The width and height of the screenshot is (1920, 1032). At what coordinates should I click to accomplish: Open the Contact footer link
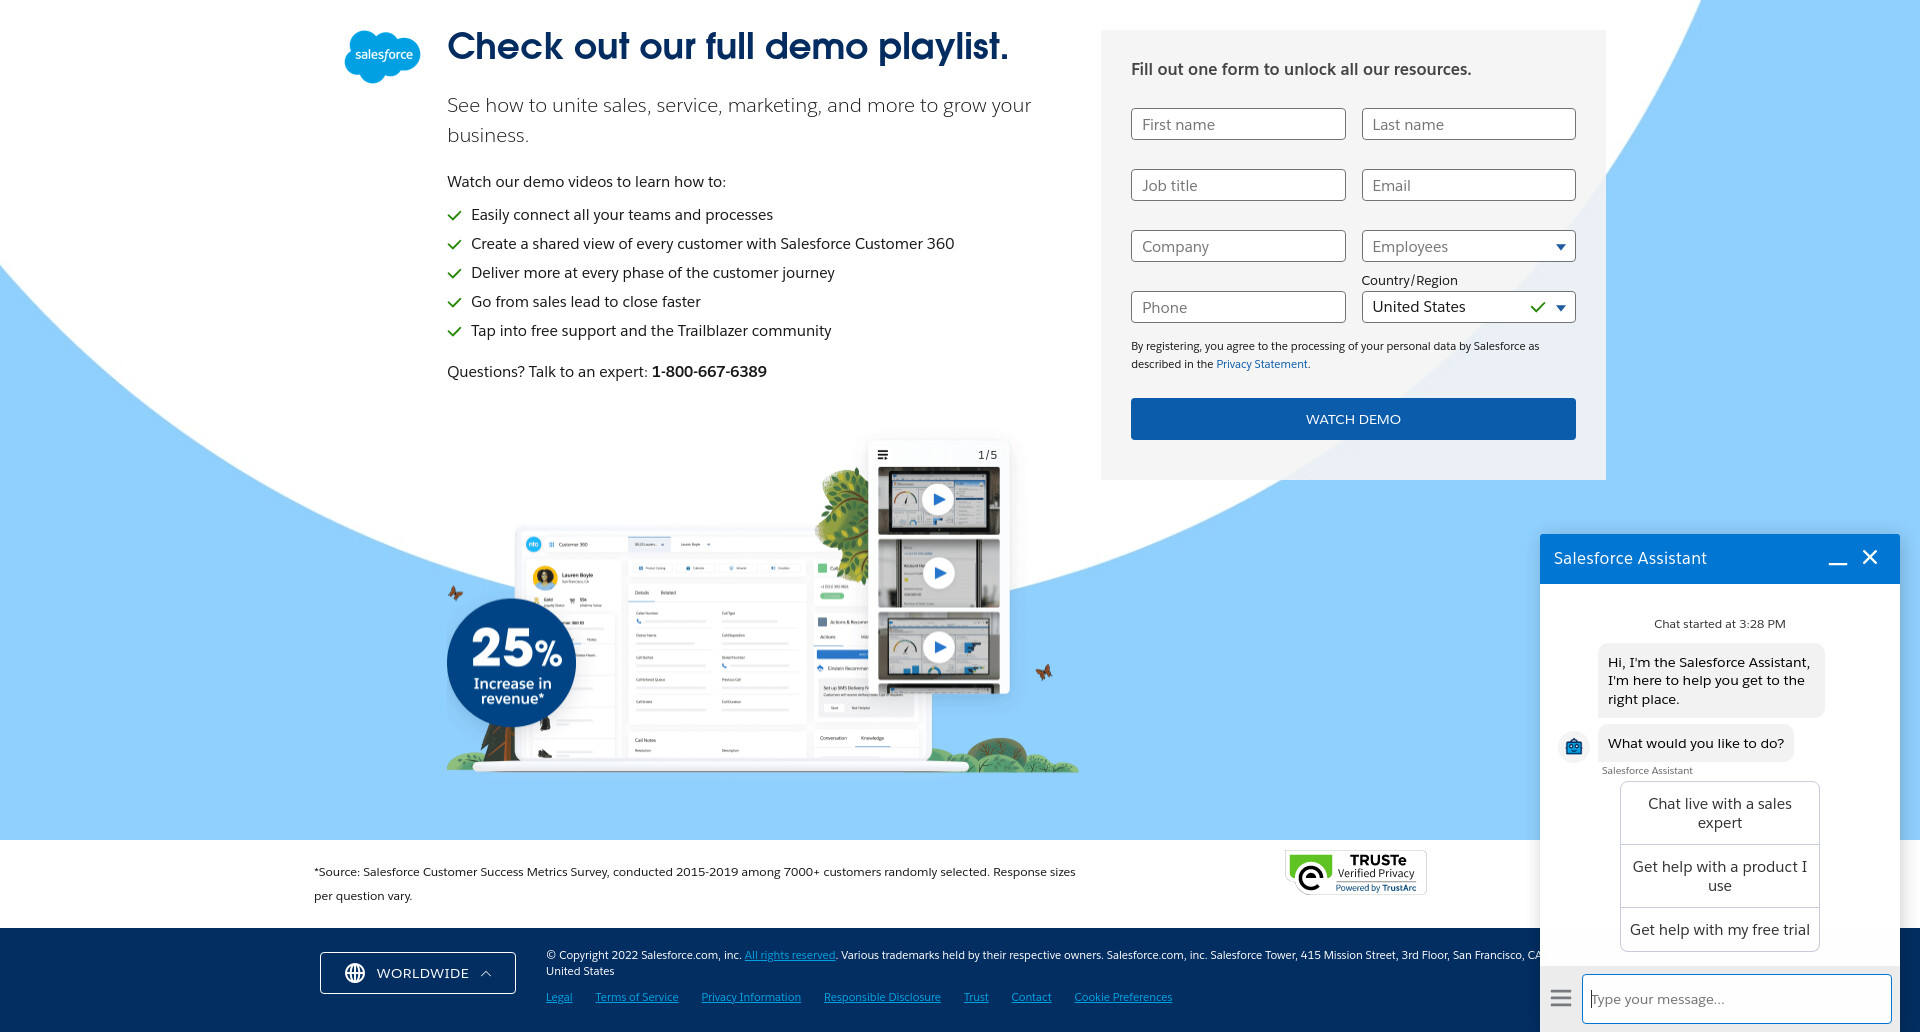click(1031, 997)
